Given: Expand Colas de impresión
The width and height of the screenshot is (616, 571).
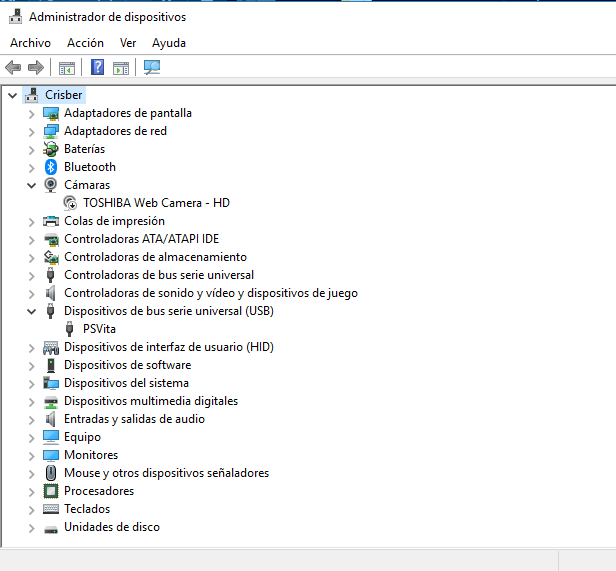Looking at the screenshot, I should tap(31, 222).
